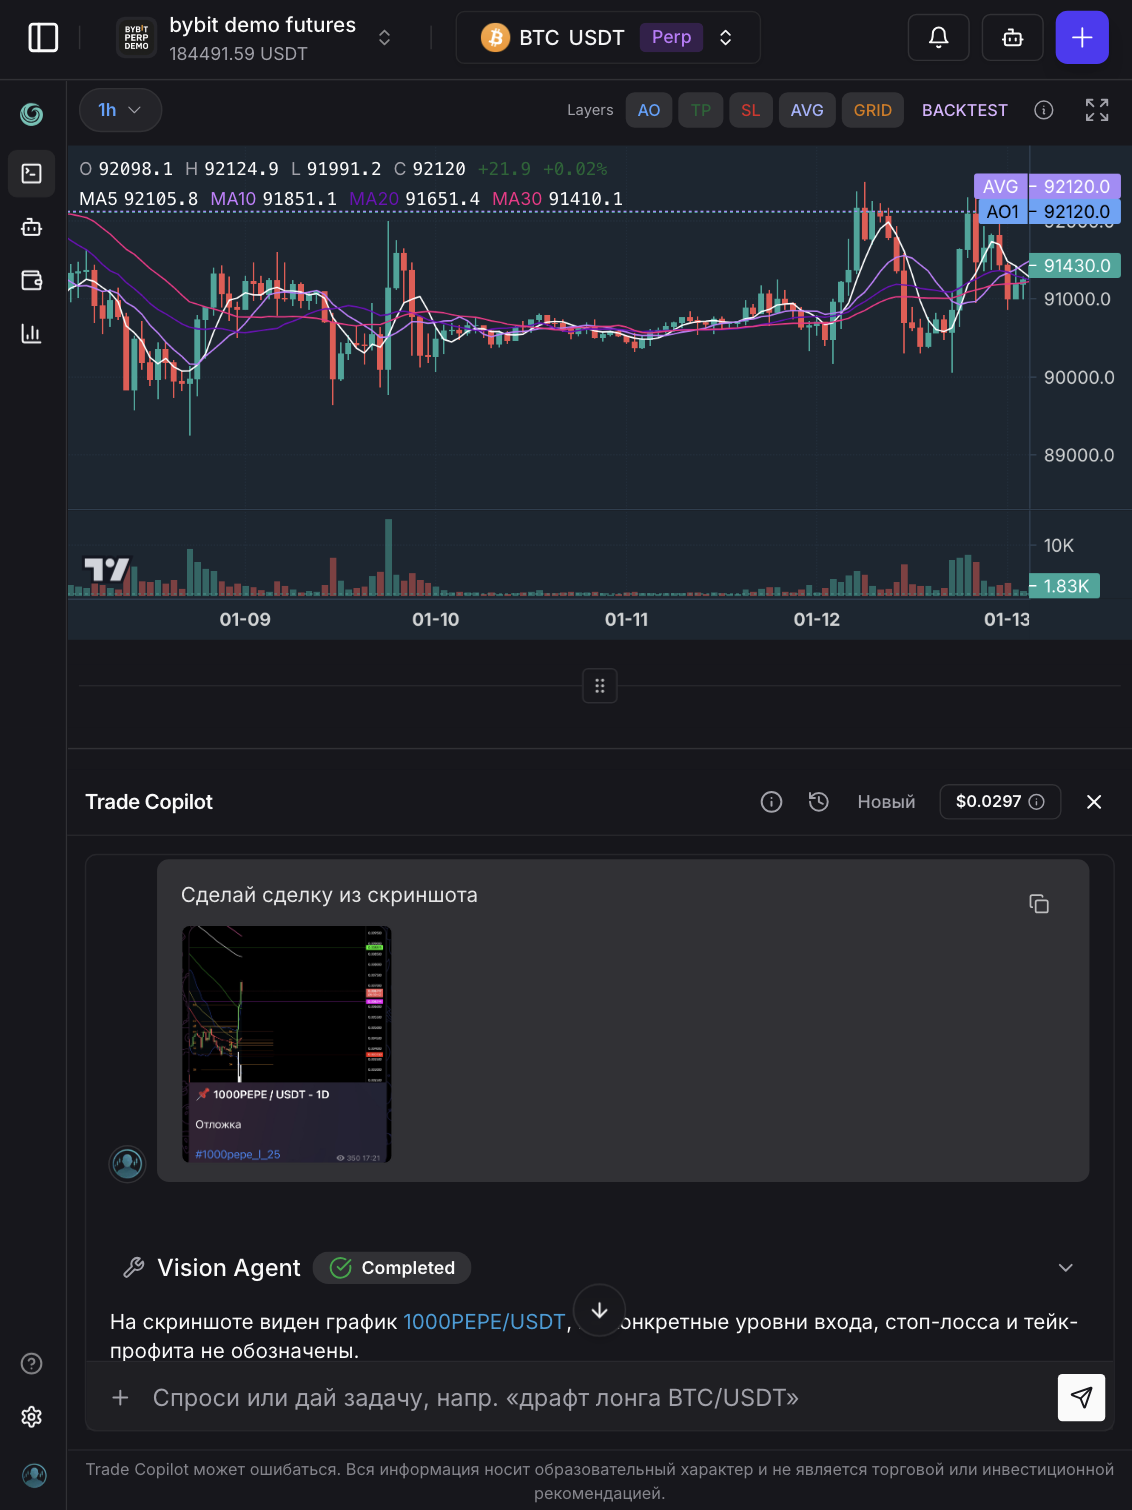Select the terminal trading panel in sidebar
This screenshot has height=1510, width=1132.
pos(31,173)
